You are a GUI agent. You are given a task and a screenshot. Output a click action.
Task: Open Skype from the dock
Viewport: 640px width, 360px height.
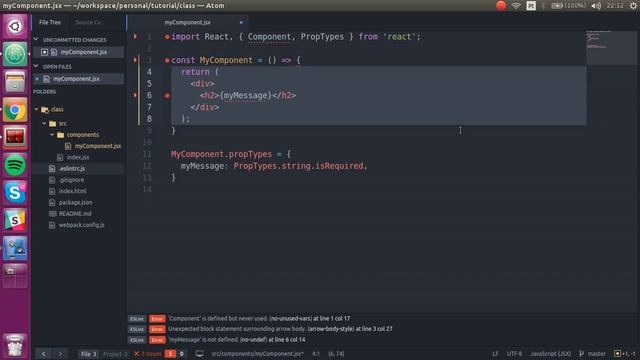pyautogui.click(x=15, y=193)
